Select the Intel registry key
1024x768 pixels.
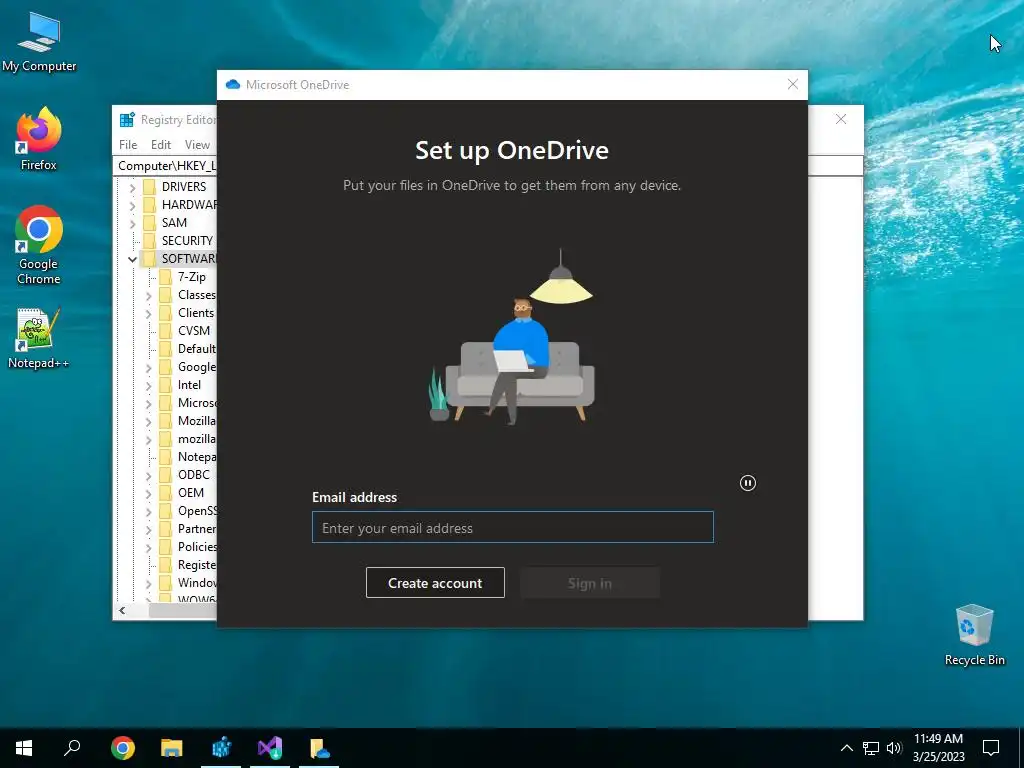[x=189, y=385]
